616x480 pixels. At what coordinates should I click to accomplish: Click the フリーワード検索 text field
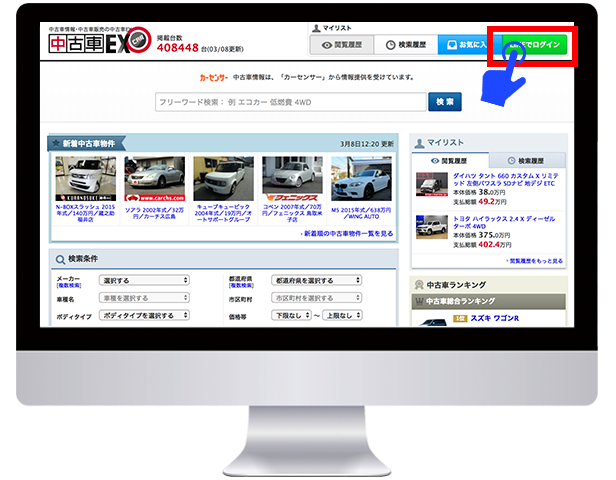pyautogui.click(x=290, y=102)
